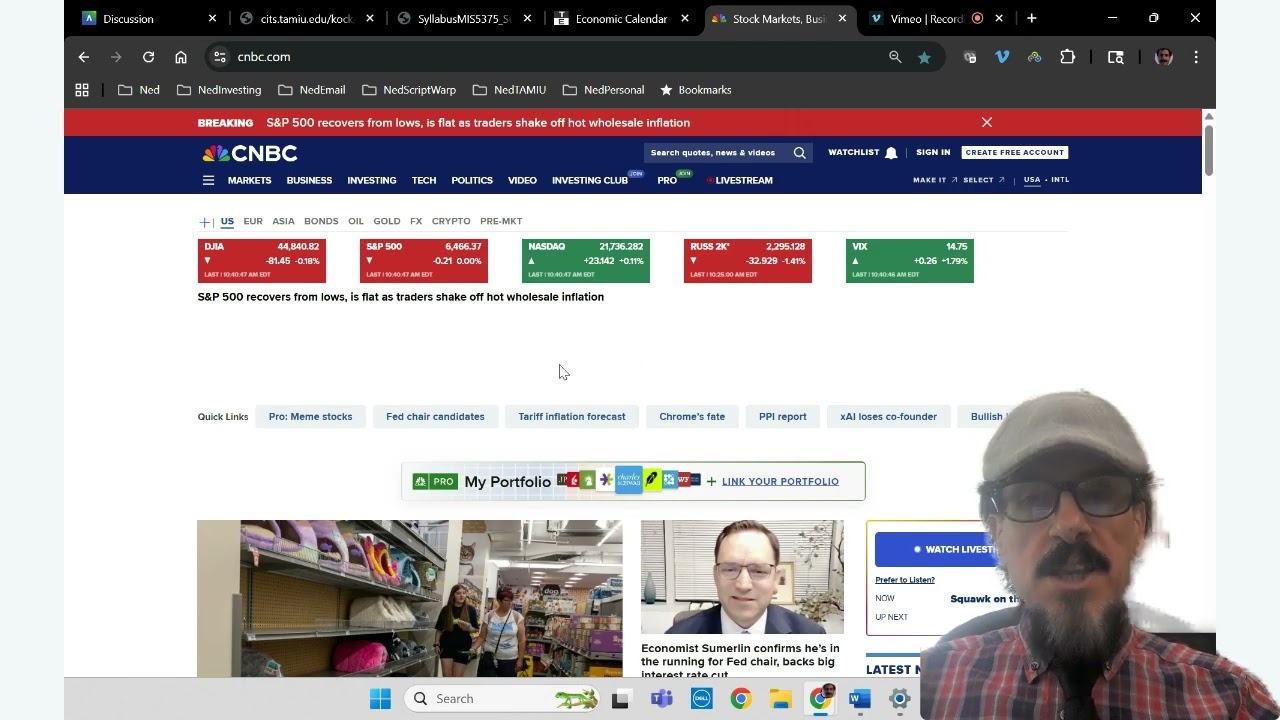The height and width of the screenshot is (720, 1280).
Task: Add a market with the plus icon
Action: pyautogui.click(x=204, y=222)
